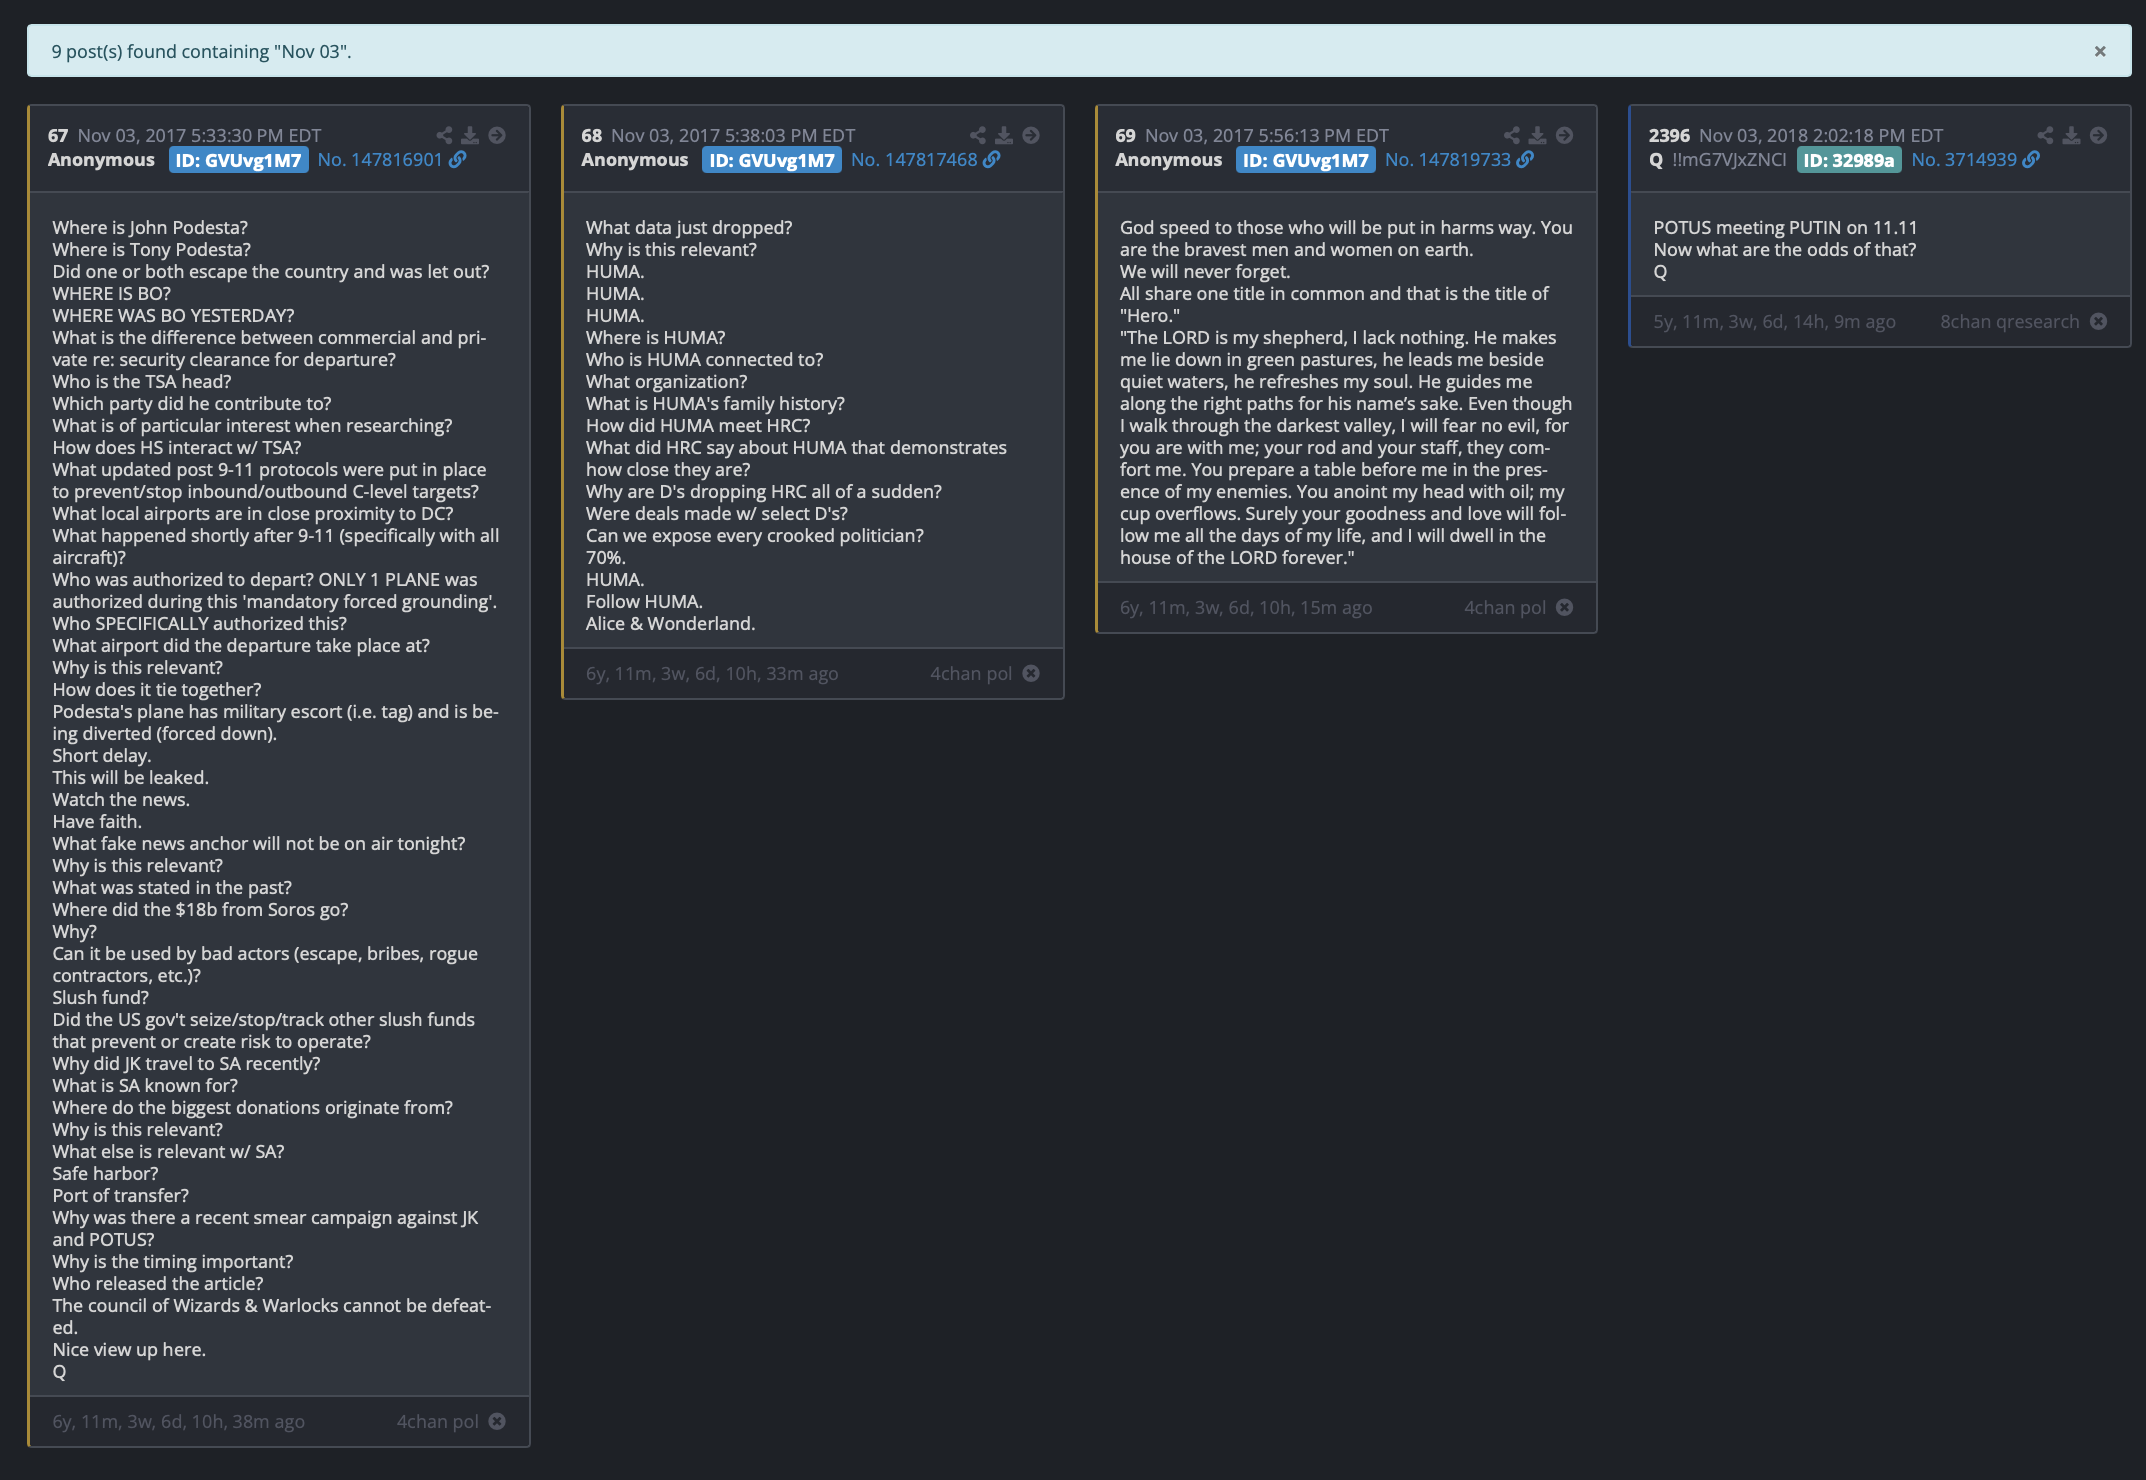
Task: Select the '6y, 11m, 3w, 6d, 10h, 38m ago' age
Action: tap(178, 1421)
